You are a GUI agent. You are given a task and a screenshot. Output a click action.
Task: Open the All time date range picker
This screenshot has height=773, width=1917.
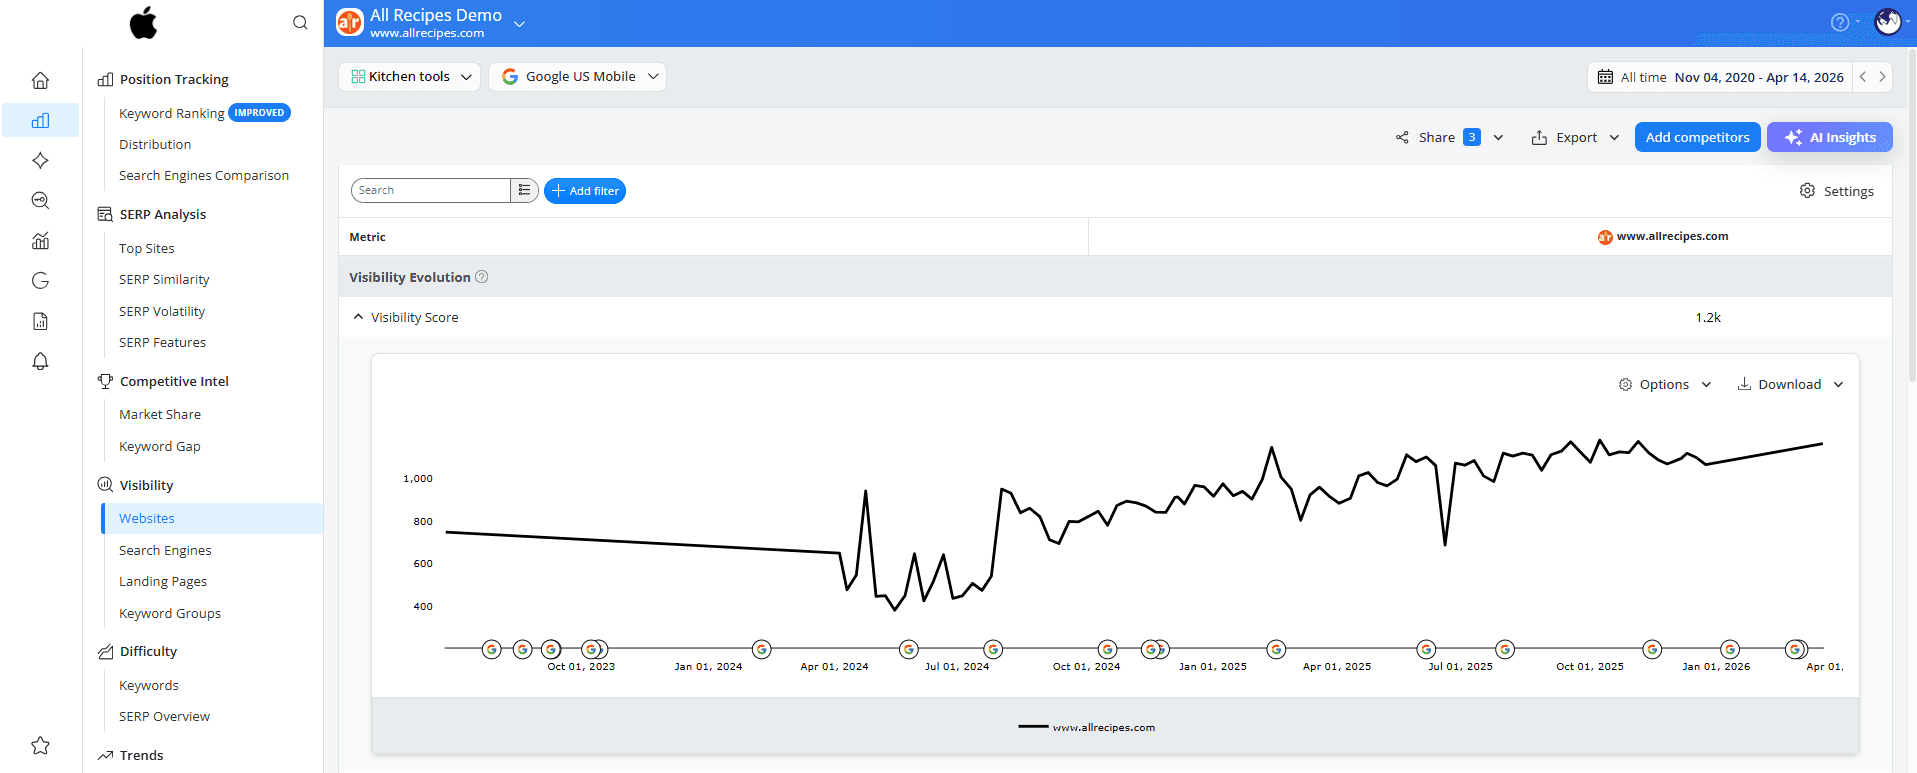[x=1720, y=77]
